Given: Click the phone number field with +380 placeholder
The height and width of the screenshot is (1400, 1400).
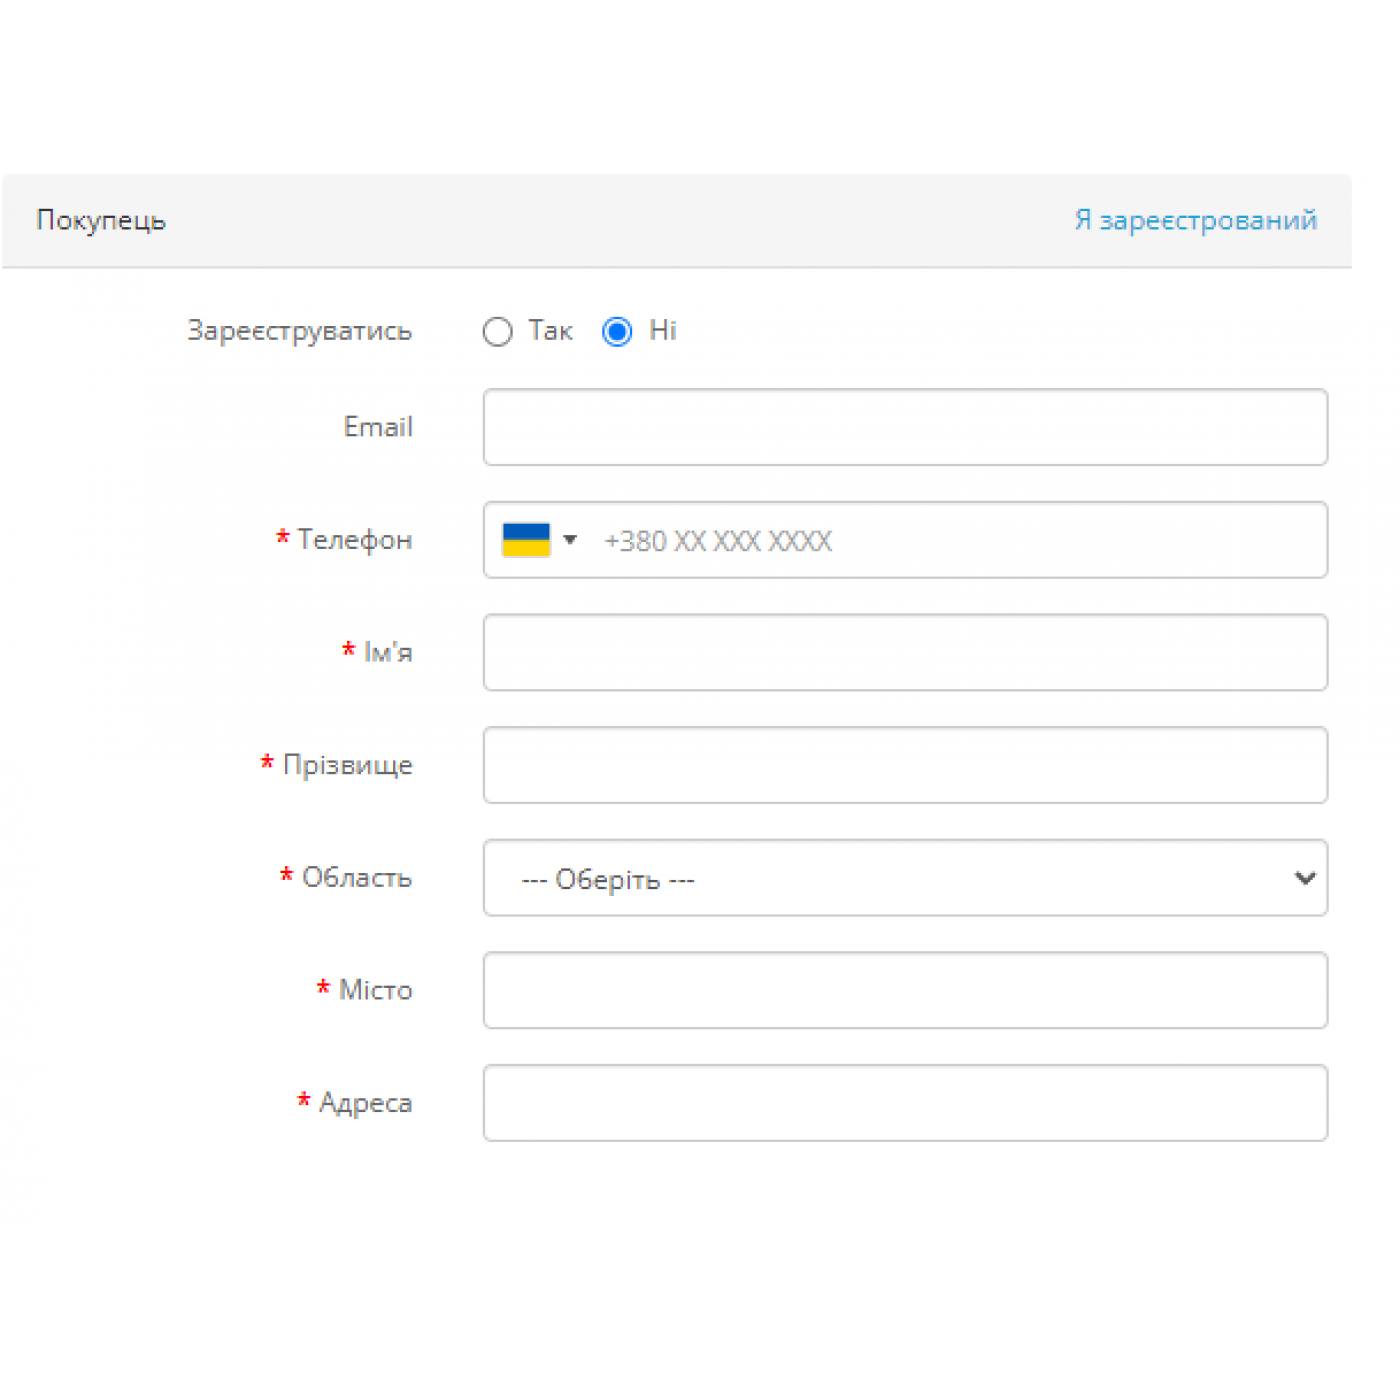Looking at the screenshot, I should coord(950,541).
